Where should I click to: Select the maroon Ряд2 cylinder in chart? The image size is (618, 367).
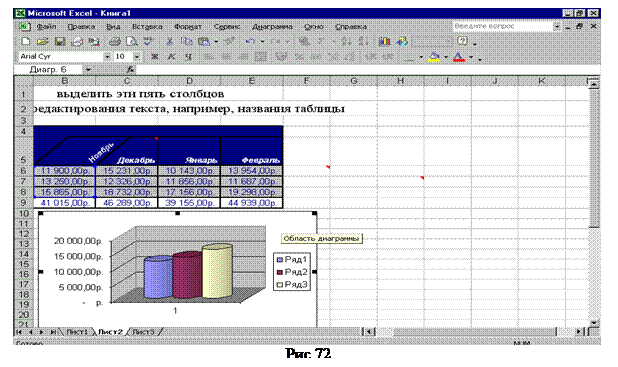[187, 275]
